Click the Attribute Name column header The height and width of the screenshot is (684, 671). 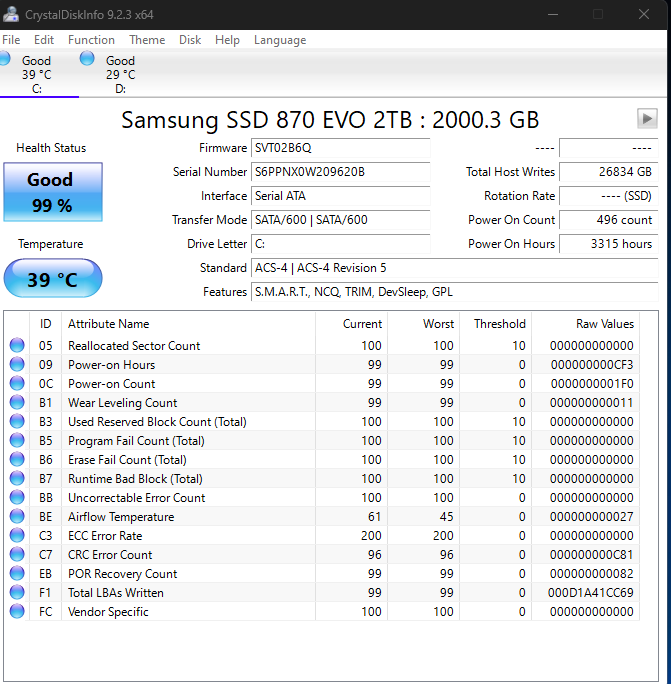[188, 324]
